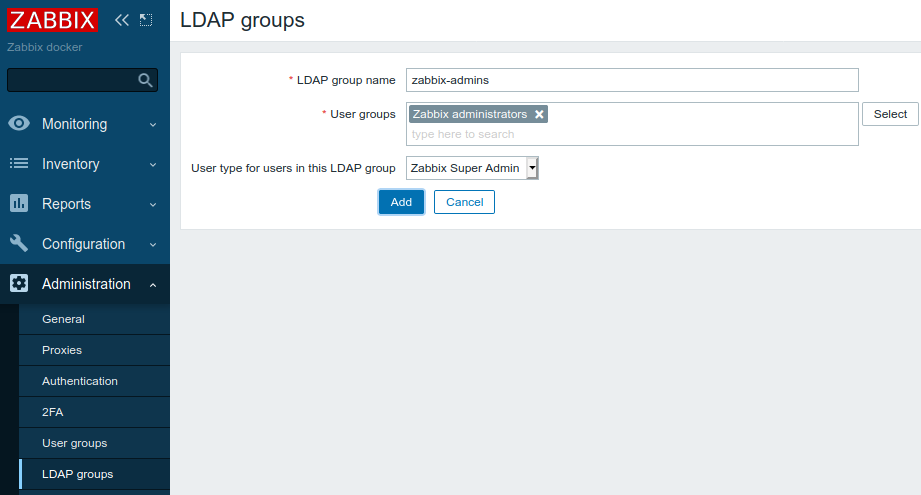Remove the Zabbix administrators tag

coord(539,115)
